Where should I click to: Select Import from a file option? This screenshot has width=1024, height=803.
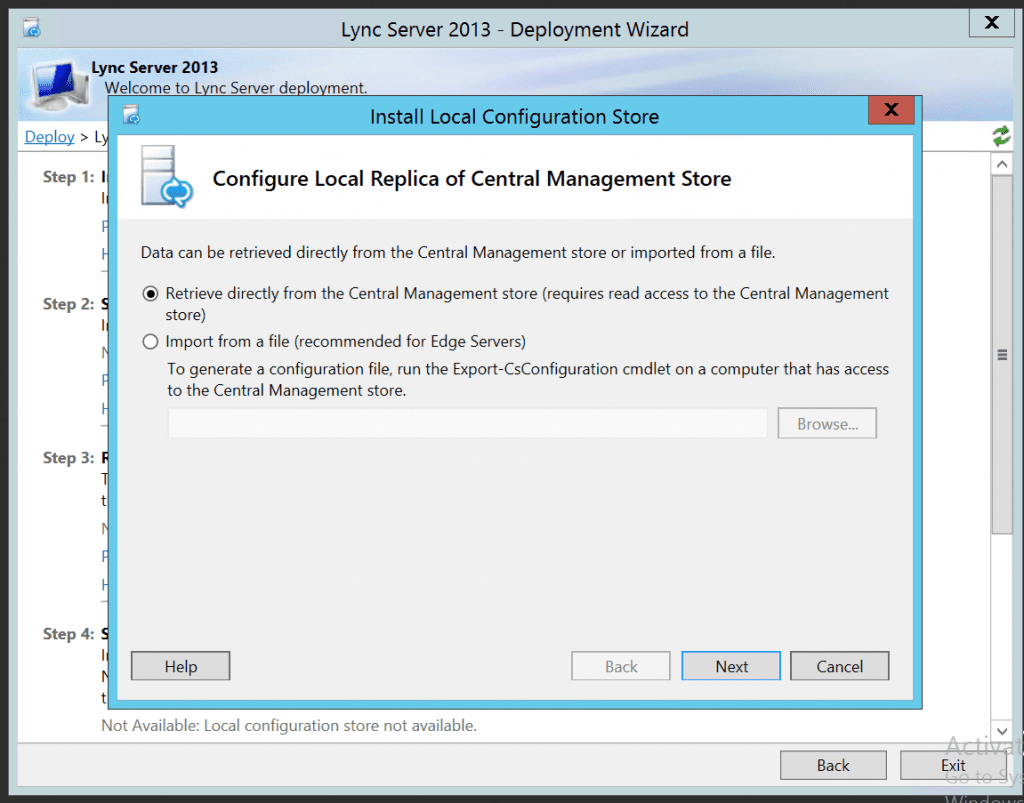coord(150,341)
